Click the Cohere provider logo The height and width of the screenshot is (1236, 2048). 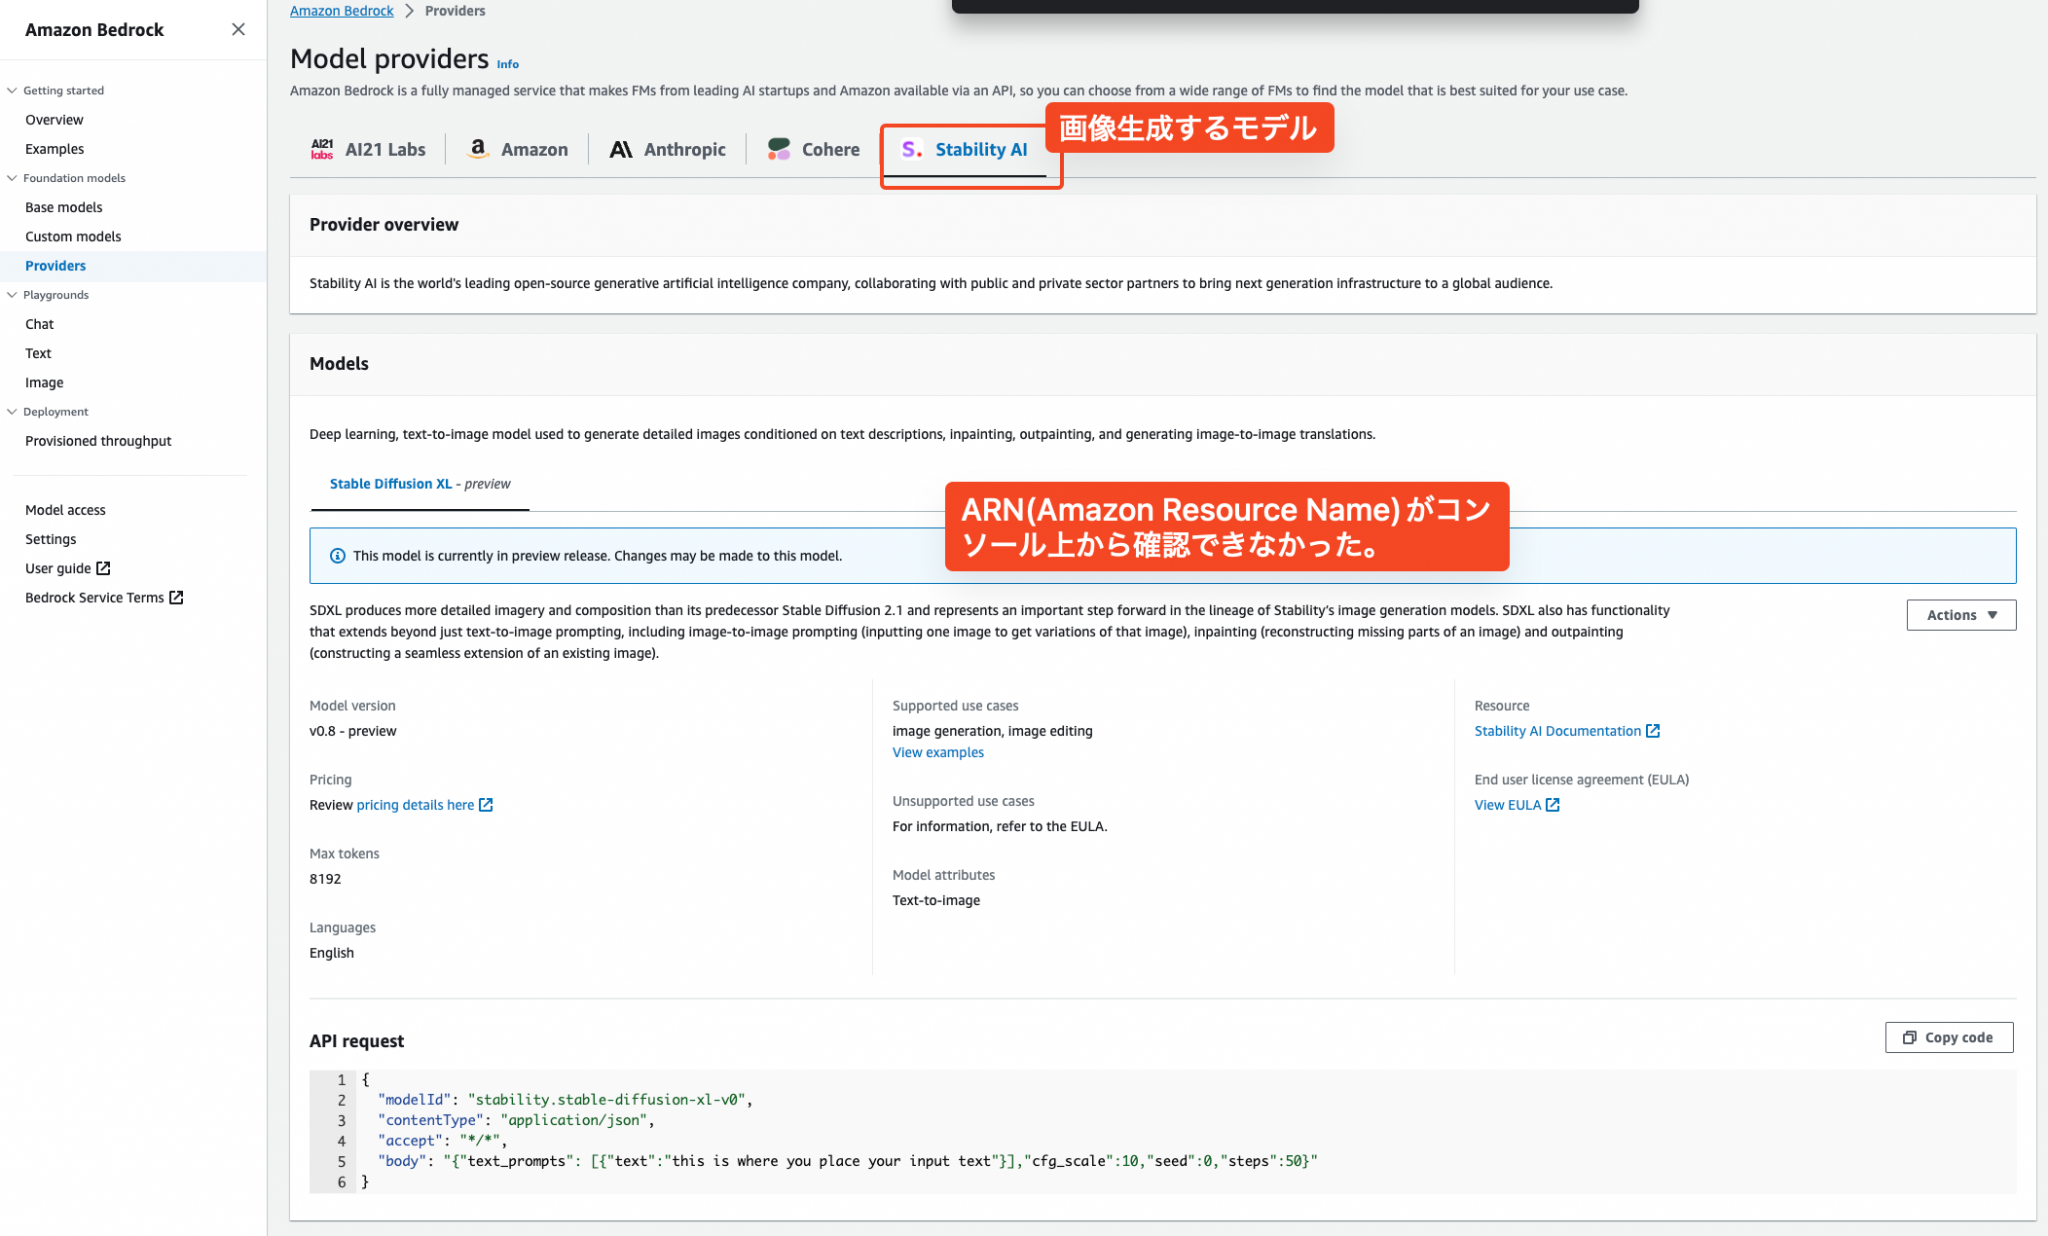tap(778, 148)
